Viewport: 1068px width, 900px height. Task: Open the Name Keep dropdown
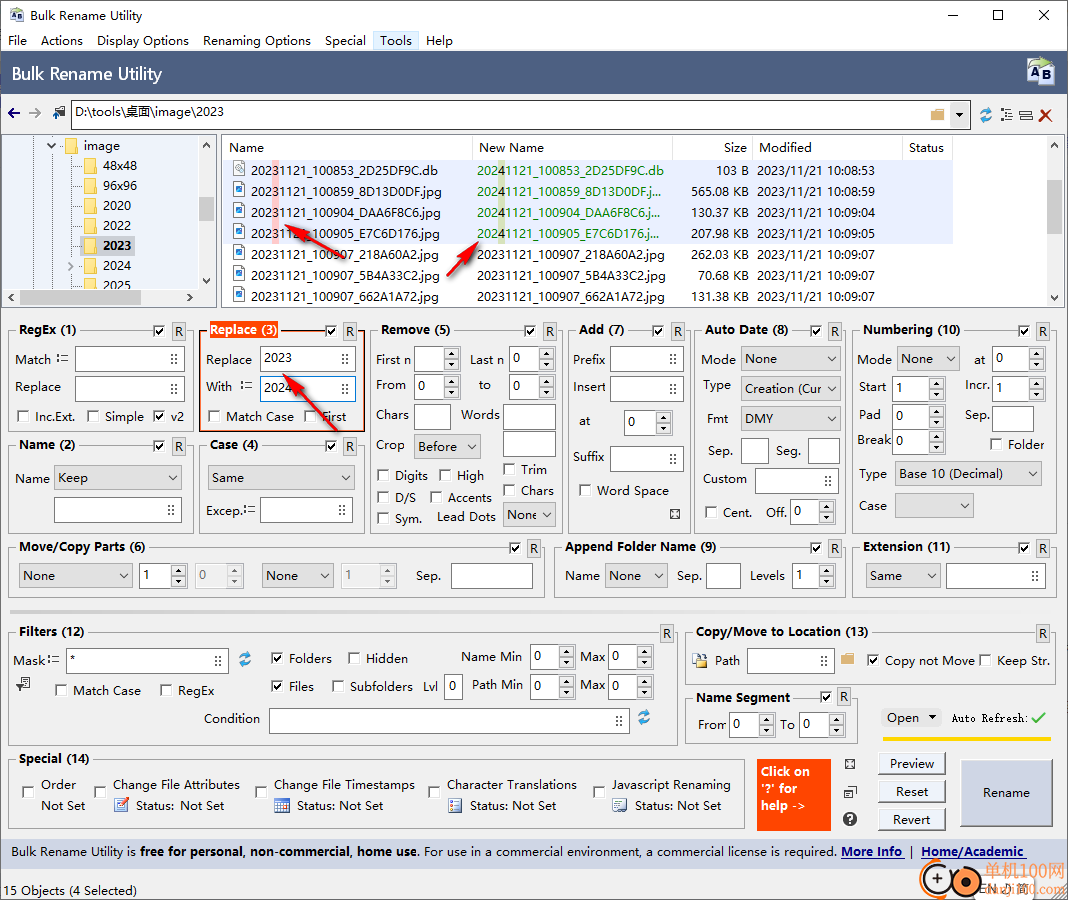[118, 478]
